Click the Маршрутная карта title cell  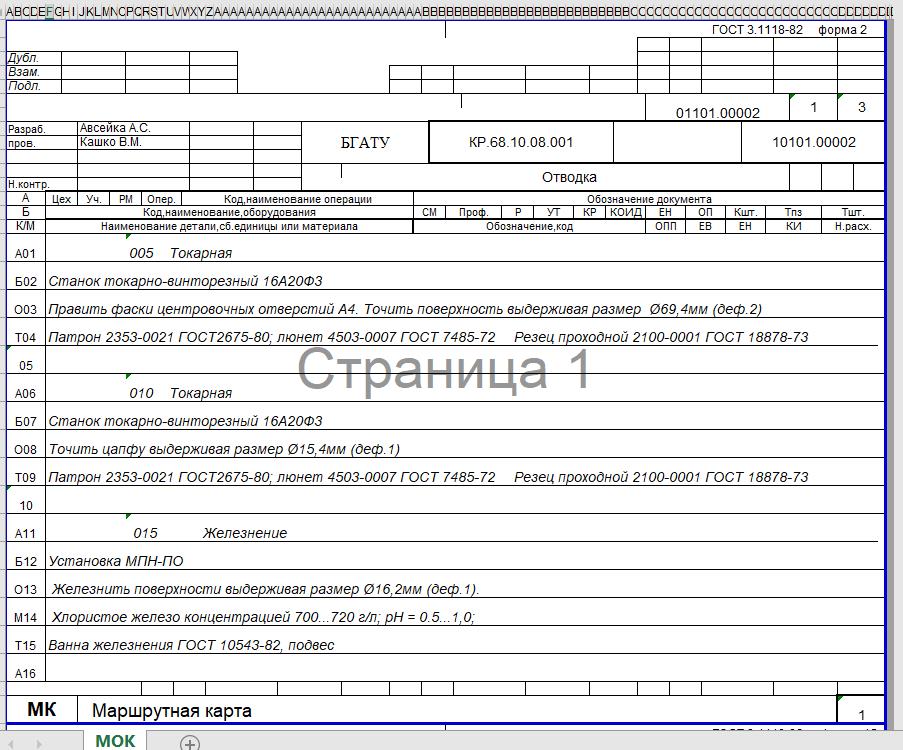tap(172, 711)
